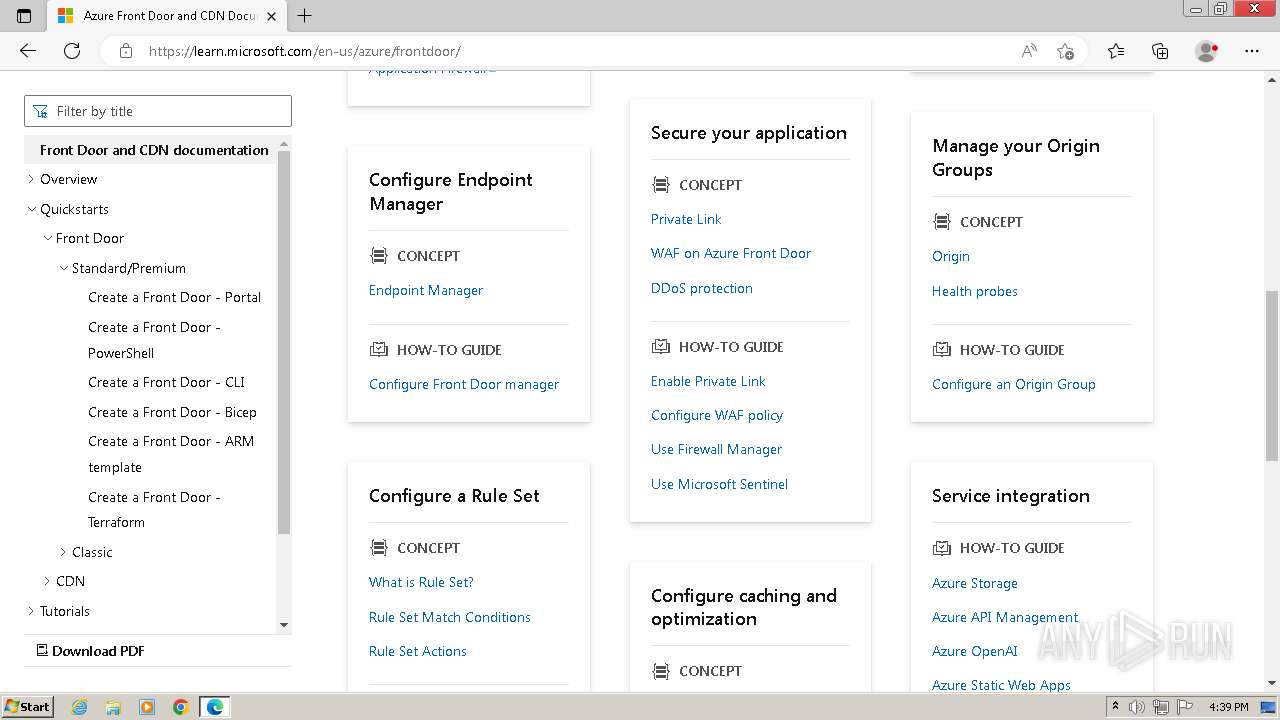
Task: Open the DDoS protection link
Action: coord(702,288)
